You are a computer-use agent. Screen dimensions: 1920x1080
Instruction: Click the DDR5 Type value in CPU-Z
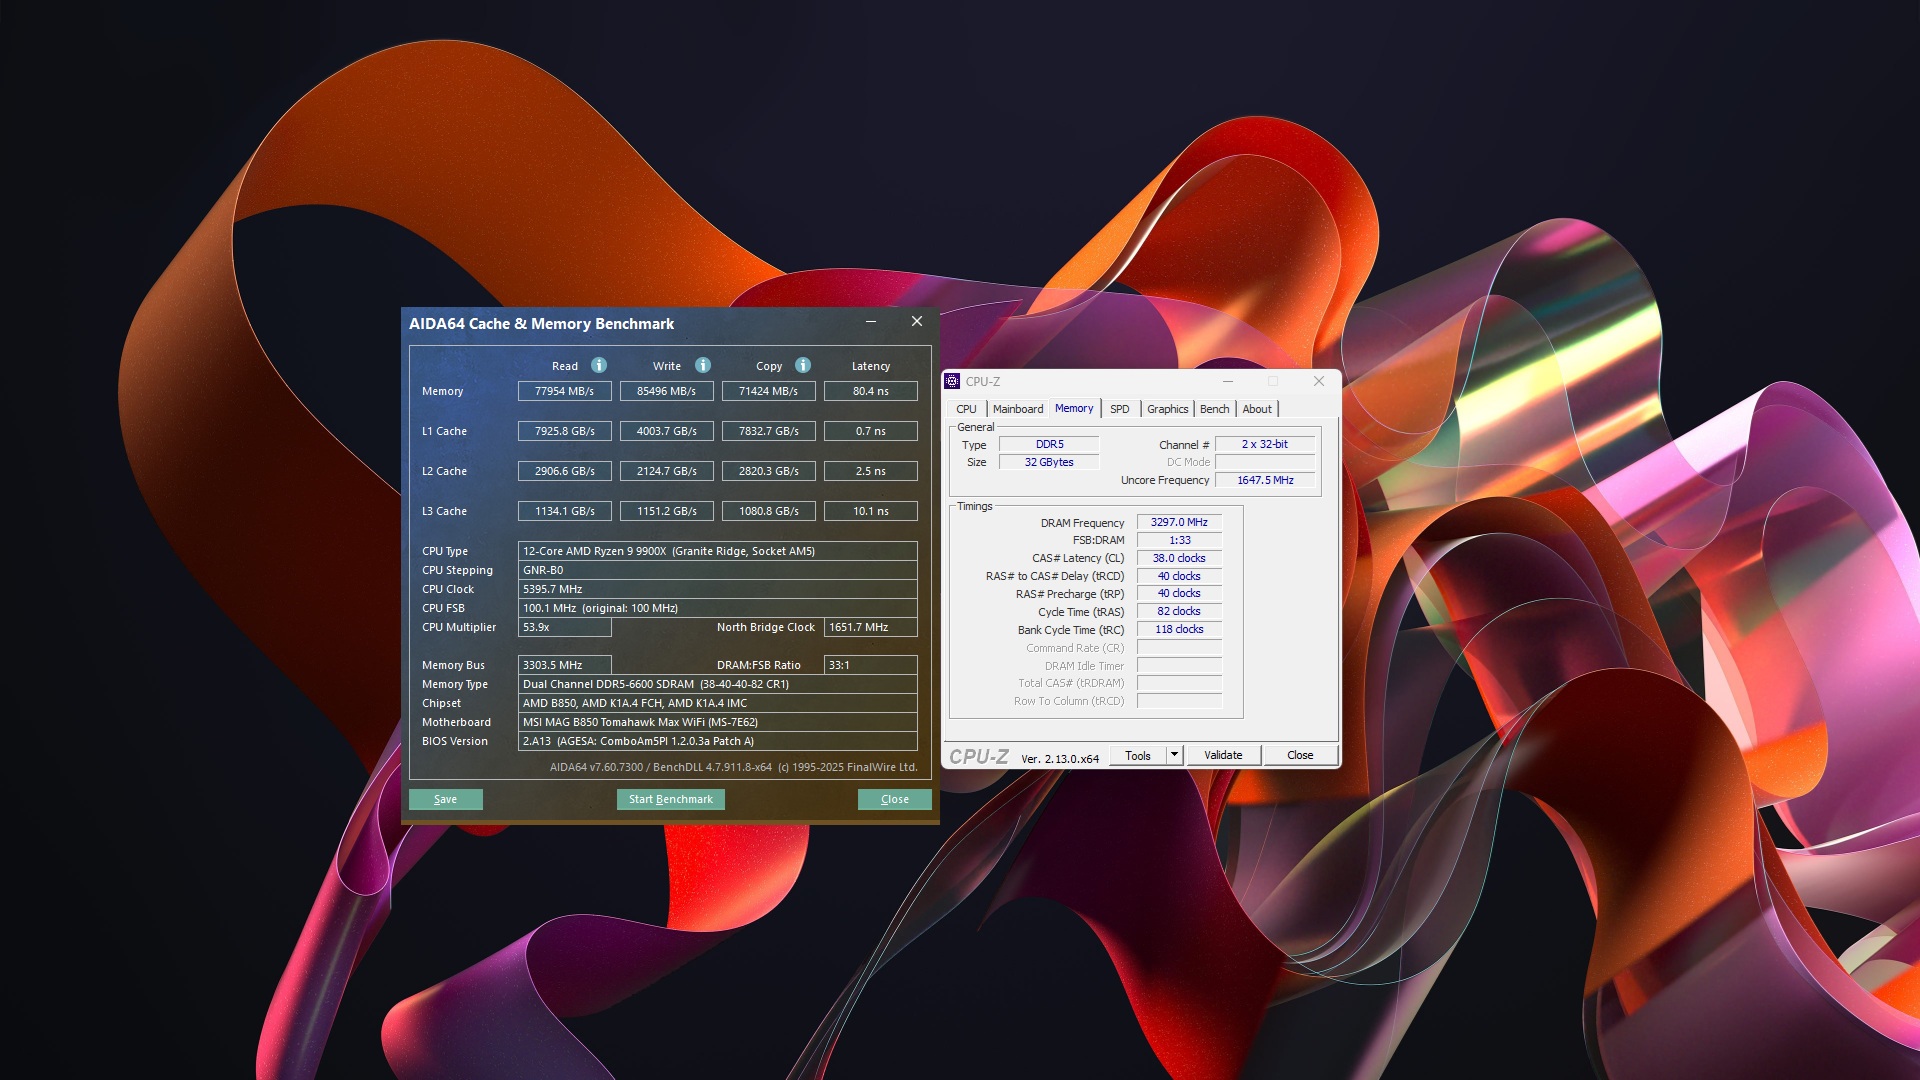[1049, 444]
